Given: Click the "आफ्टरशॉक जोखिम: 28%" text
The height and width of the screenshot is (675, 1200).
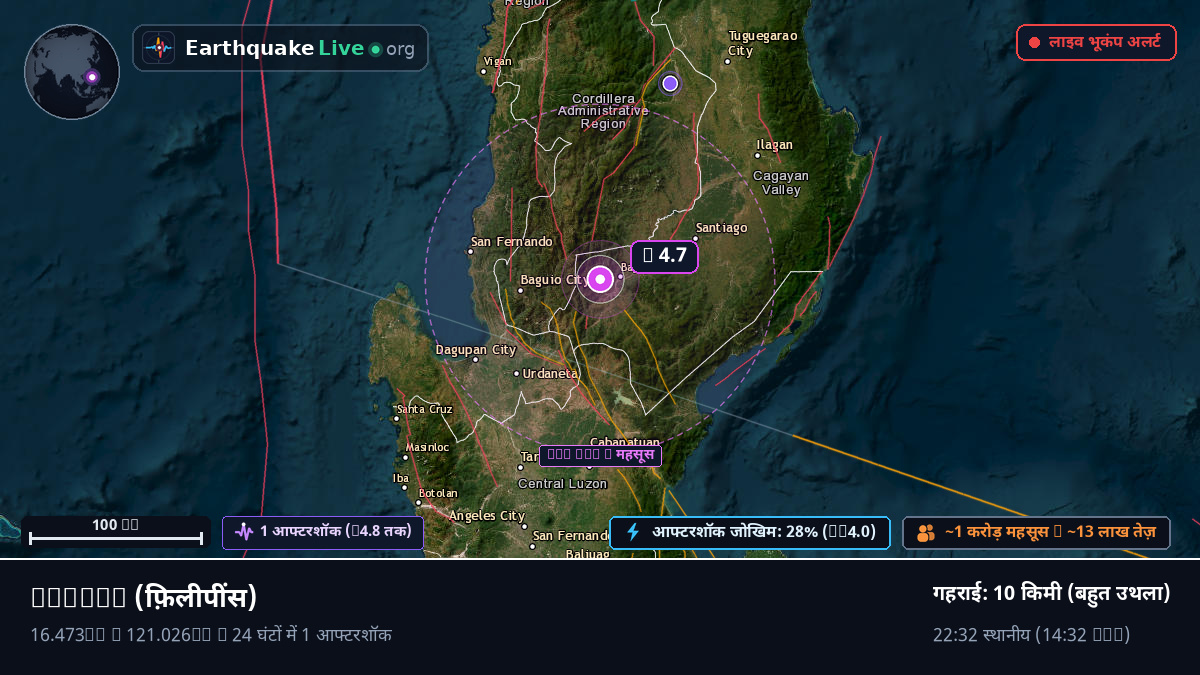Looking at the screenshot, I should [x=765, y=532].
